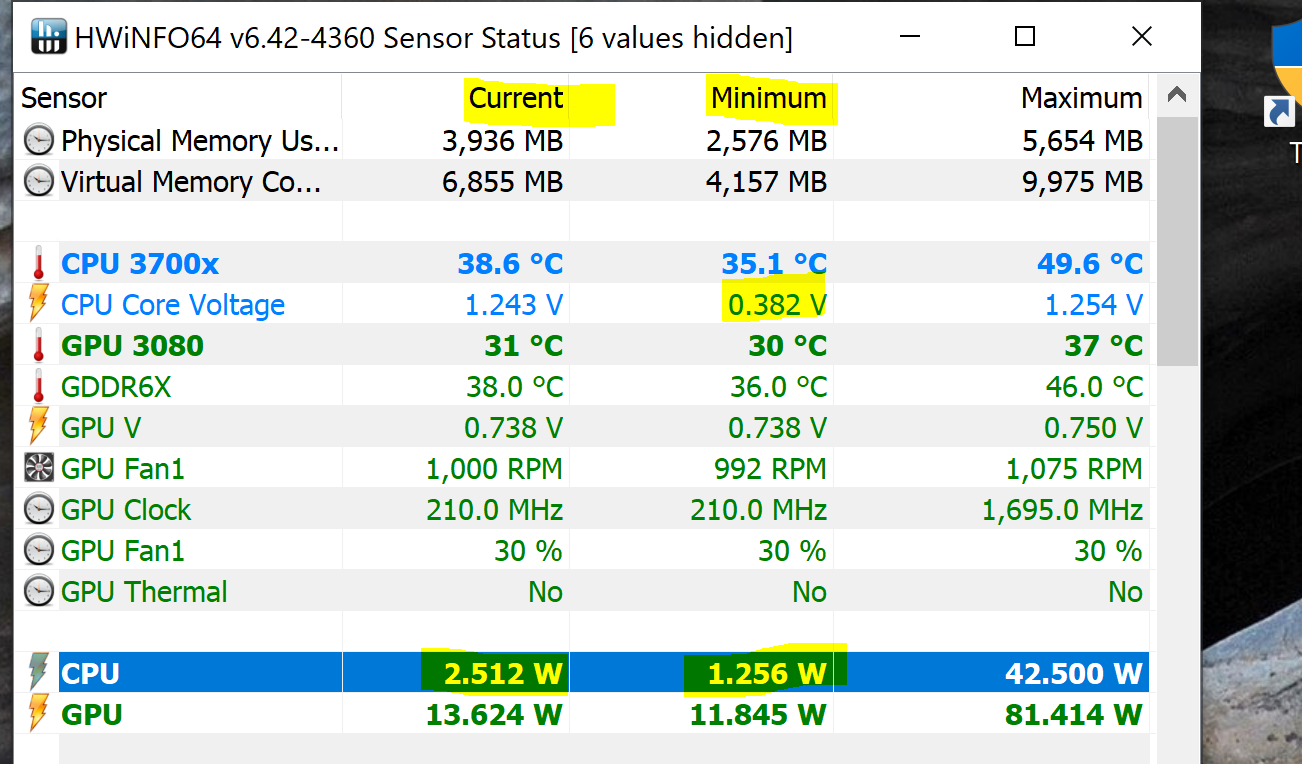
Task: Click the 81.414 W maximum GPU power
Action: pyautogui.click(x=1074, y=715)
